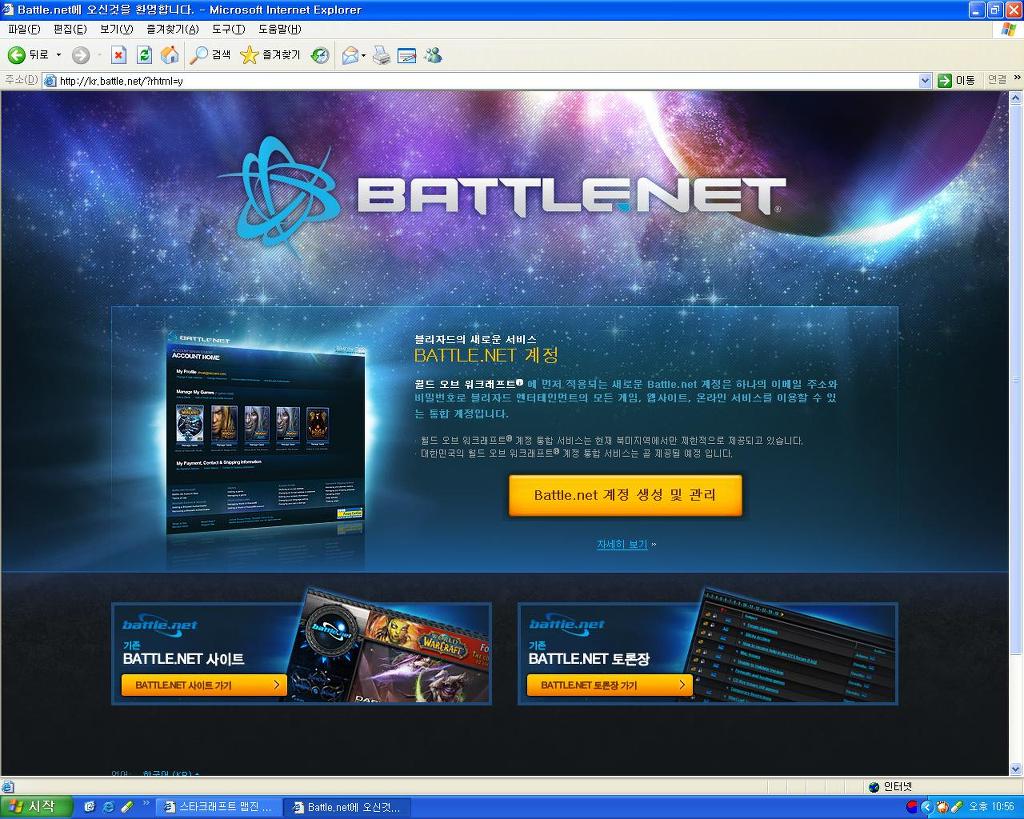Screen dimensions: 1024x819
Task: Open the Mail button dropdown arrow
Action: pos(364,56)
